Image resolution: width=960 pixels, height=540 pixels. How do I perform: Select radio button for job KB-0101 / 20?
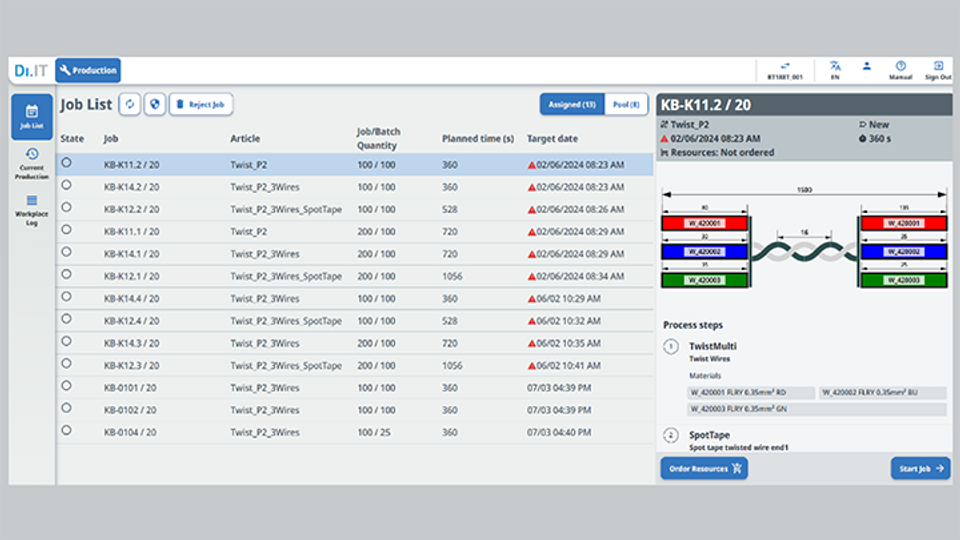67,386
